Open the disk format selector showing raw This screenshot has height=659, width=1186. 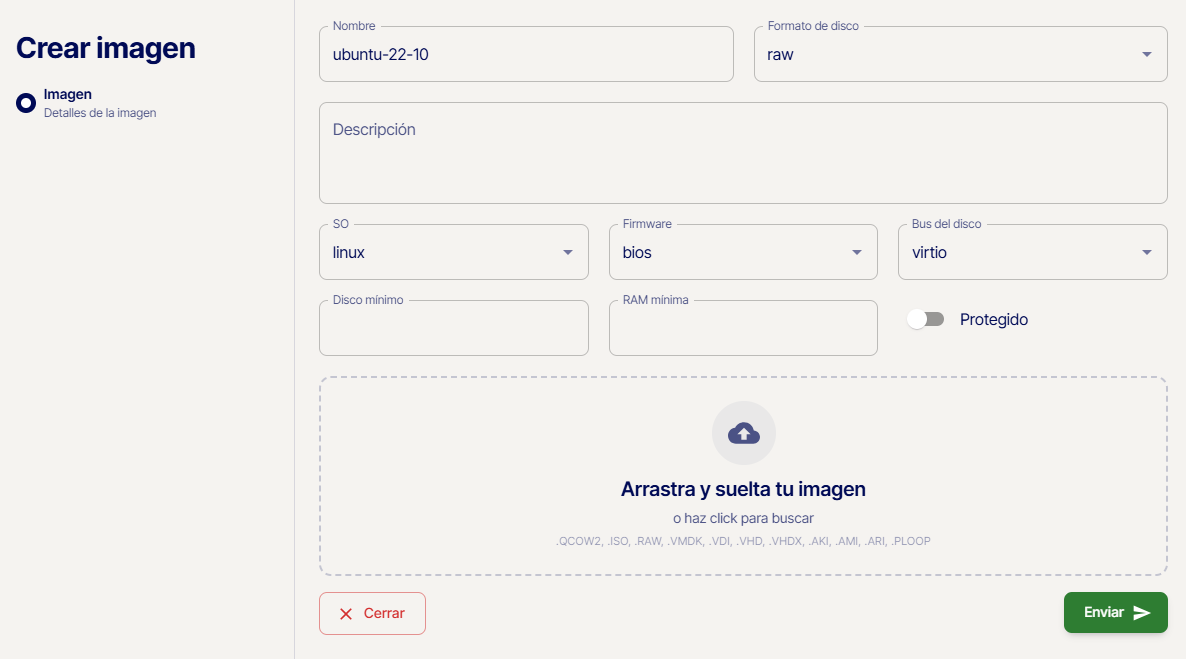click(960, 56)
